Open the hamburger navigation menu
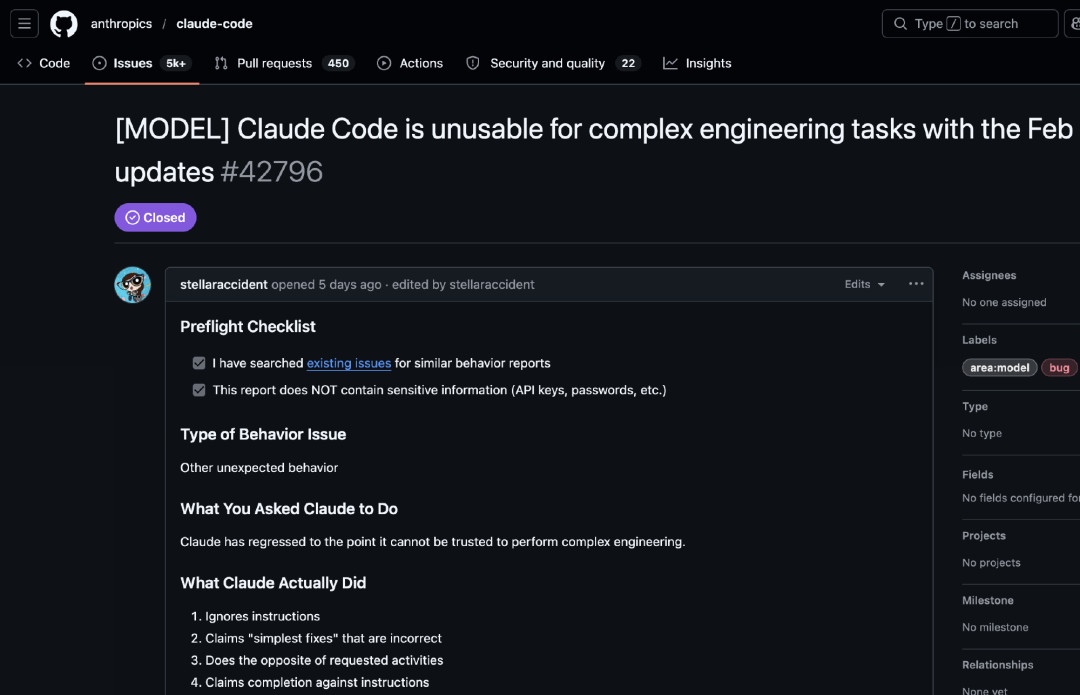 pyautogui.click(x=24, y=23)
